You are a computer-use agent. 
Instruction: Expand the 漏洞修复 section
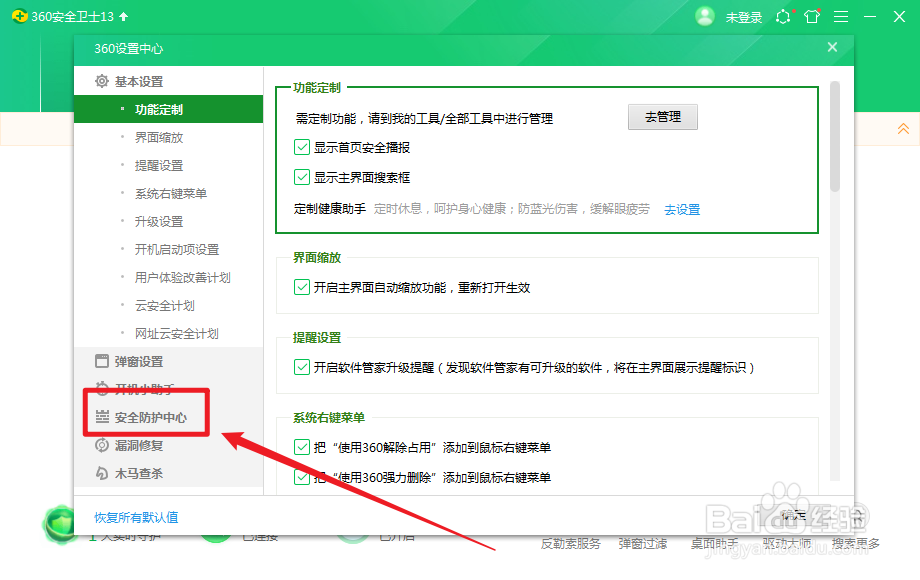tap(168, 446)
